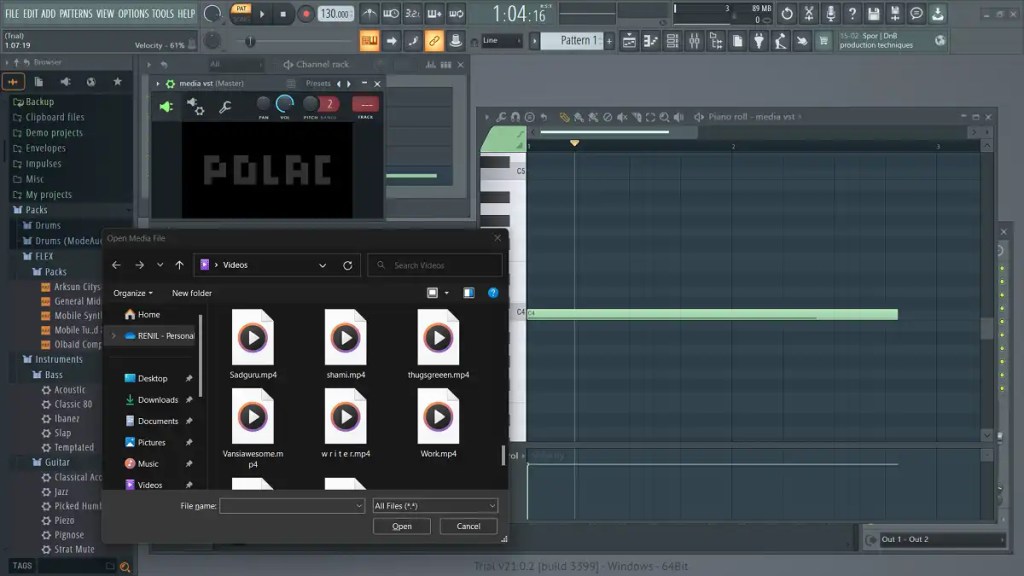Image resolution: width=1024 pixels, height=576 pixels.
Task: Toggle the Browser view icon
Action: (x=716, y=41)
